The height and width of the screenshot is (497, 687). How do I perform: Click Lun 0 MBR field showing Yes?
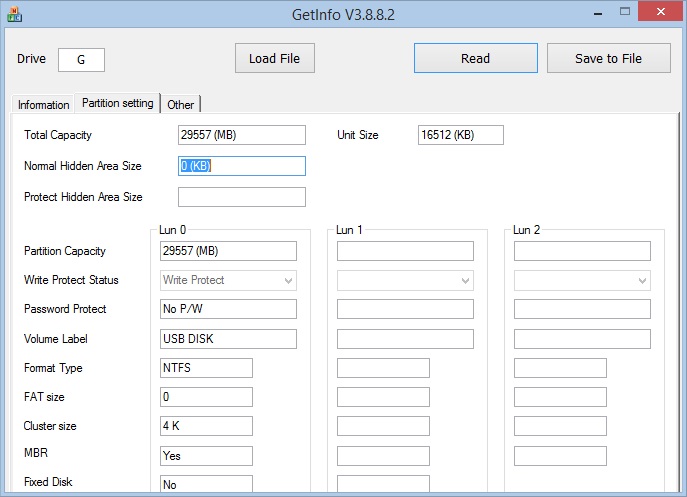[x=206, y=456]
